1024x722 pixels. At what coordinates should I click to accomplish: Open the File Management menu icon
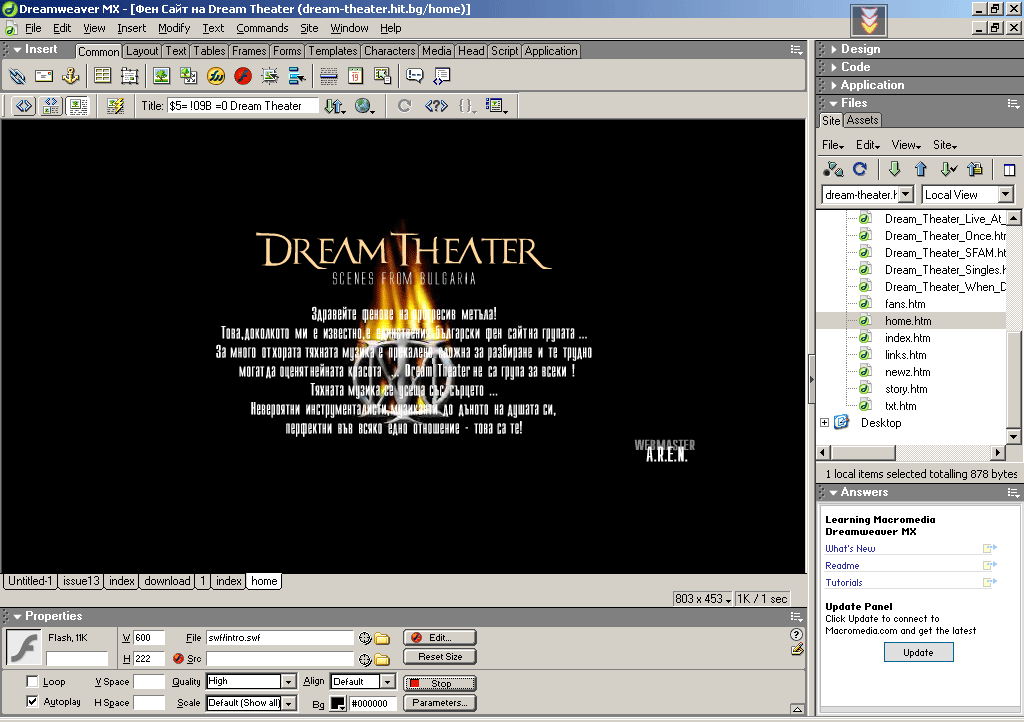[334, 106]
